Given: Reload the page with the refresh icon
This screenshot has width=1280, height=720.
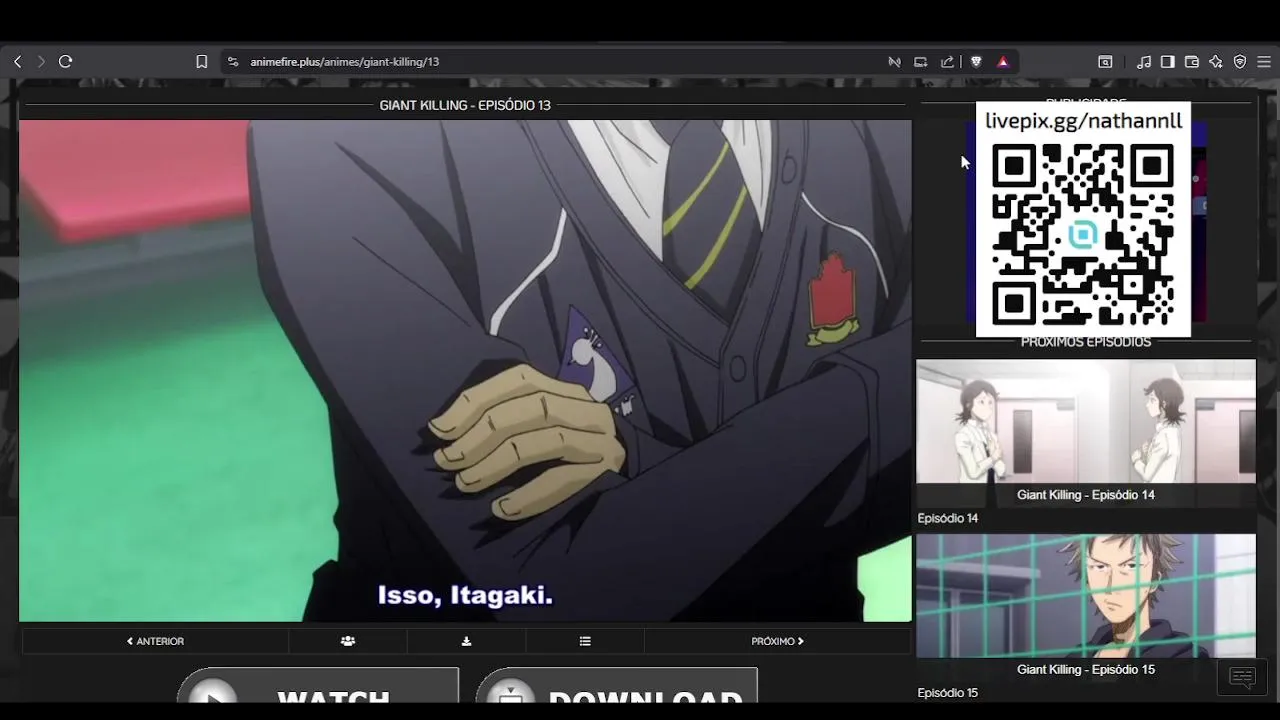Looking at the screenshot, I should (x=66, y=62).
